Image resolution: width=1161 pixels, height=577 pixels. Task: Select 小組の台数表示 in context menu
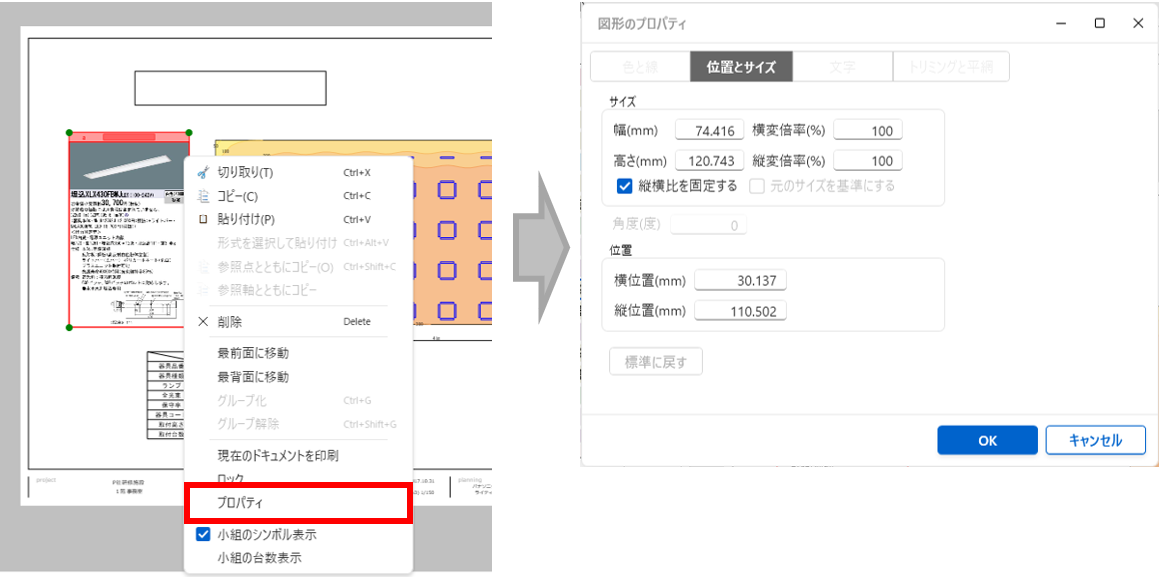[x=259, y=558]
